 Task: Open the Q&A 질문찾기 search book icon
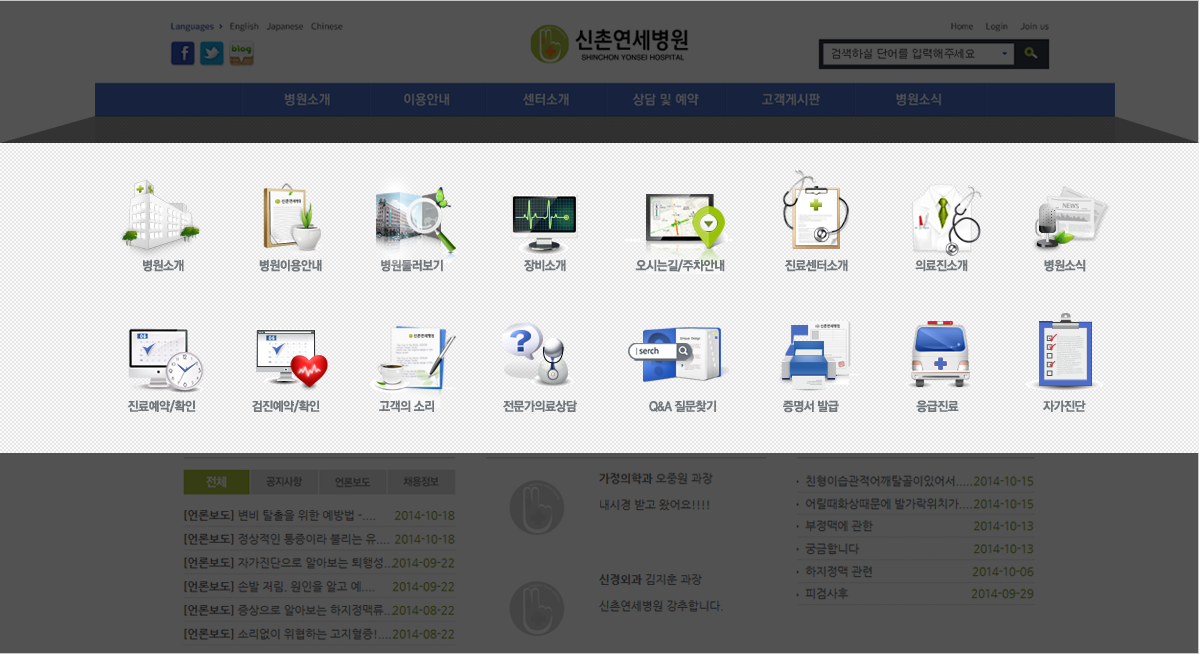click(x=676, y=354)
